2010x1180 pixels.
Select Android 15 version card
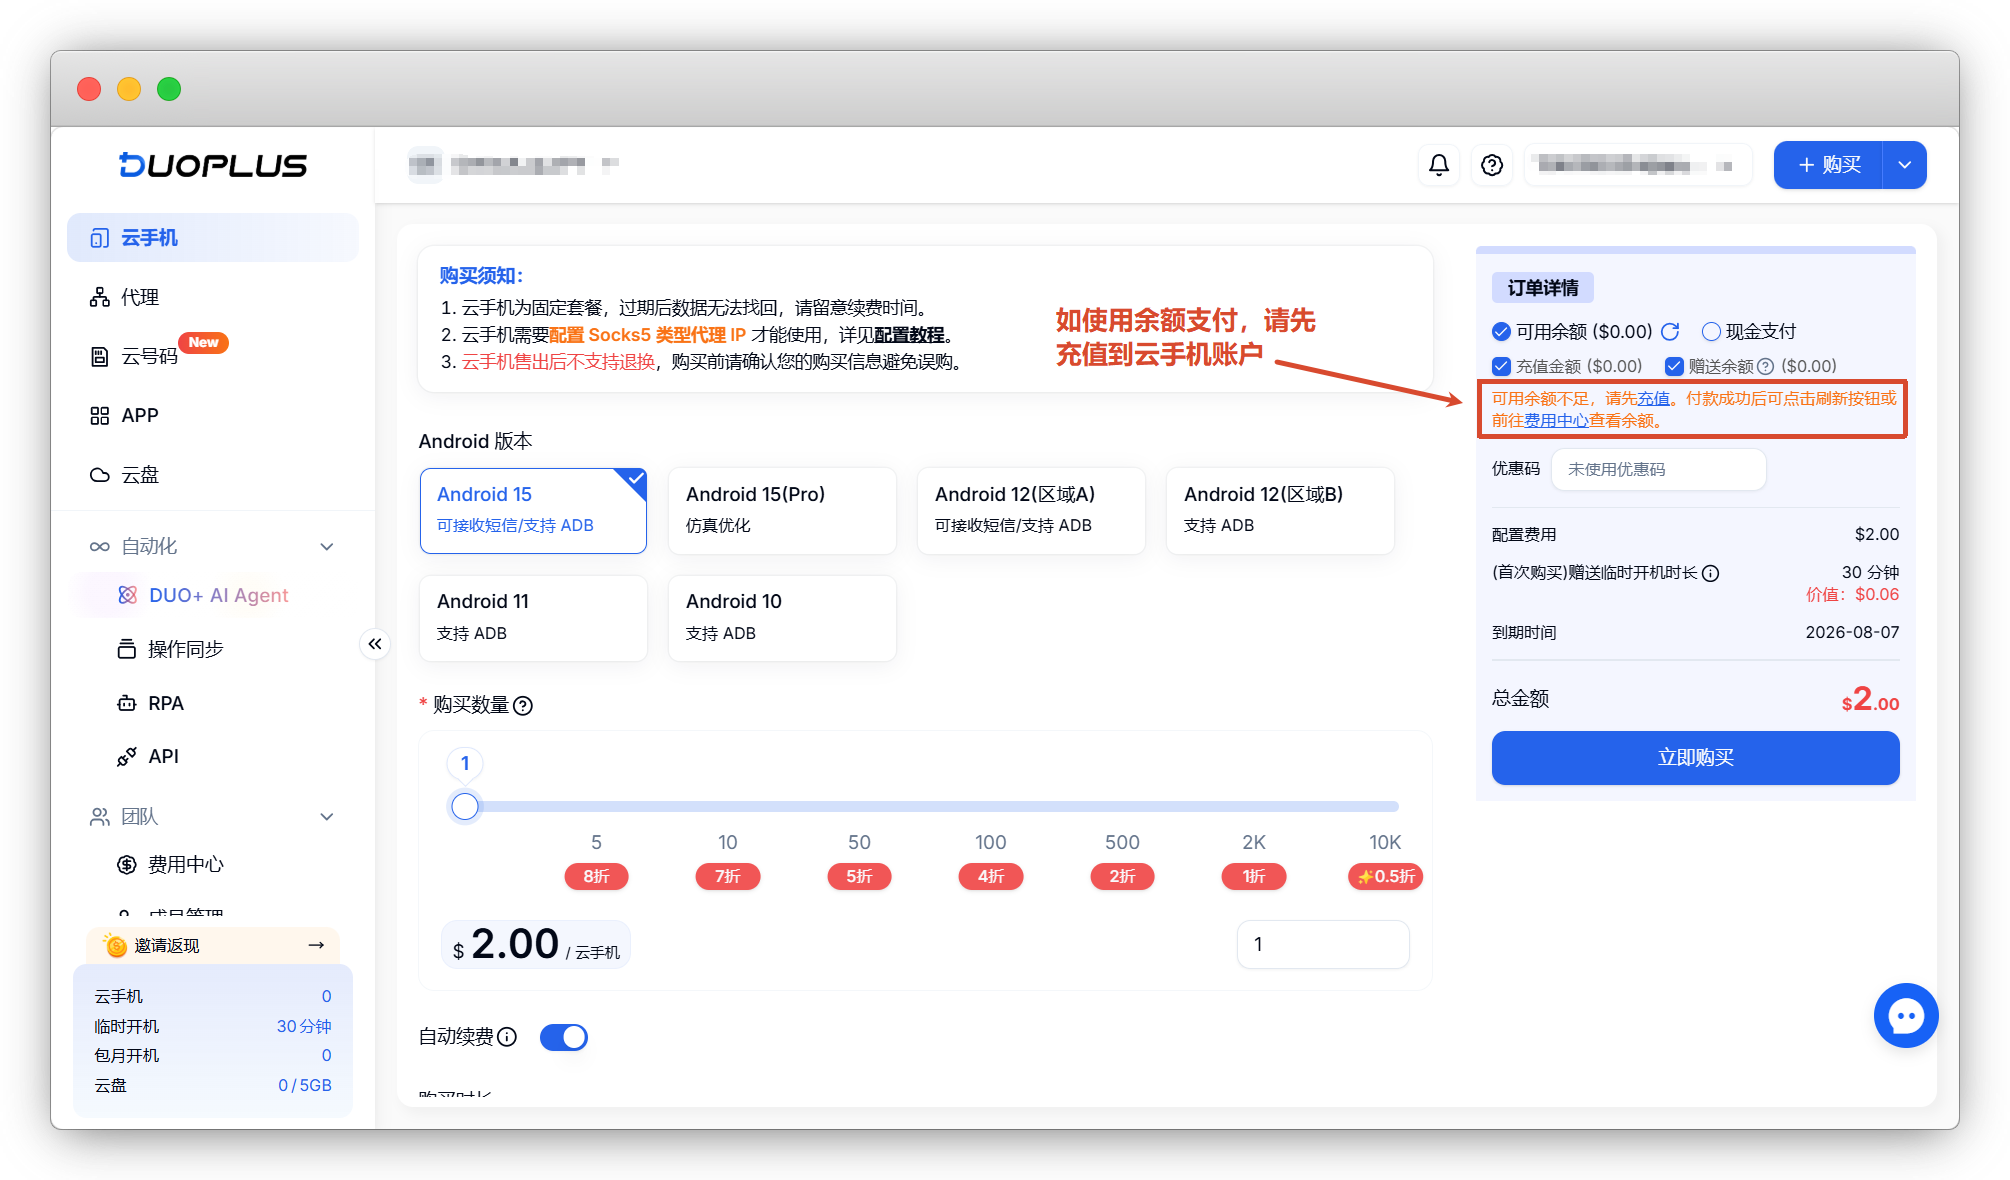[x=533, y=510]
